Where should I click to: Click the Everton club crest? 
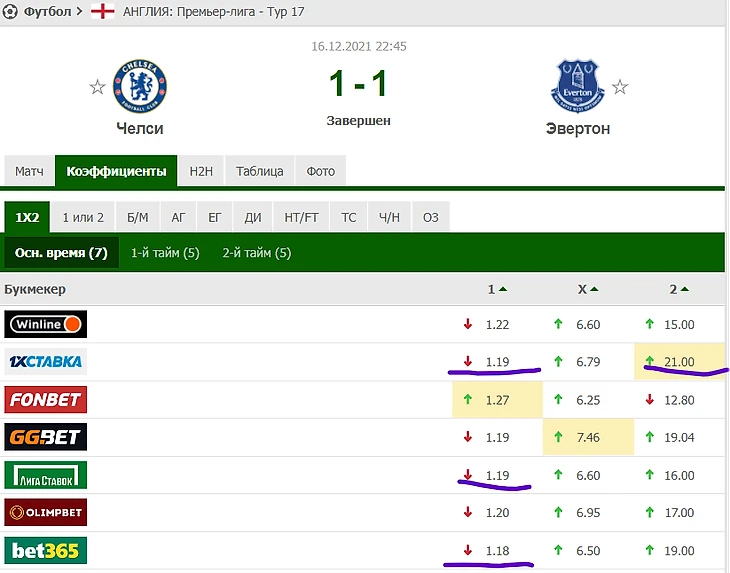click(577, 85)
